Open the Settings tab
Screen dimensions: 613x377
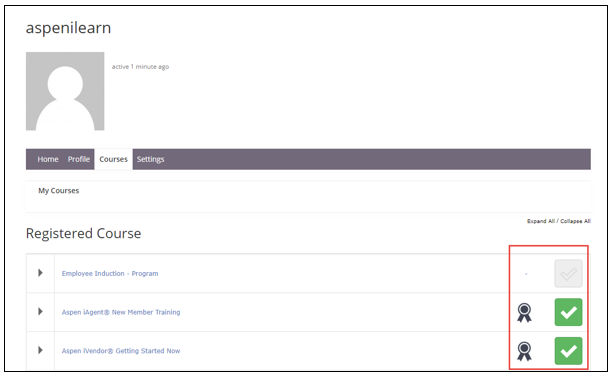coord(151,159)
